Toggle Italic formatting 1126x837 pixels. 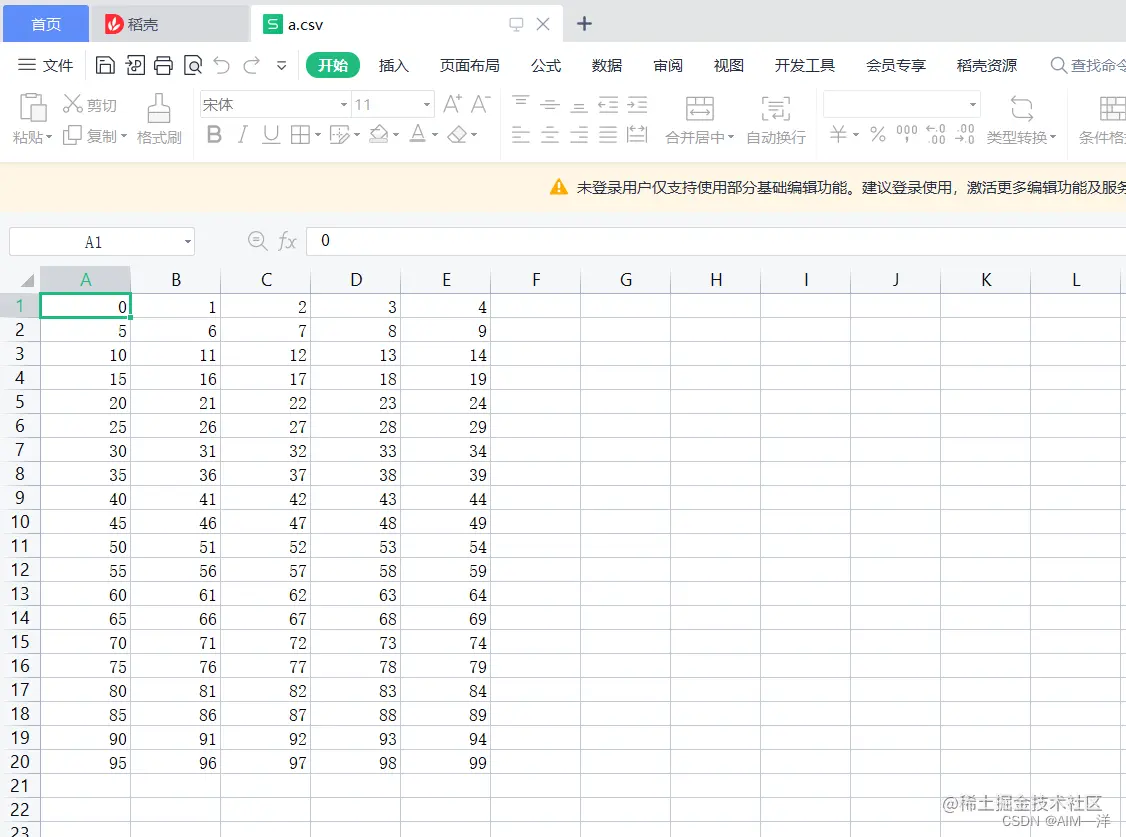tap(243, 134)
